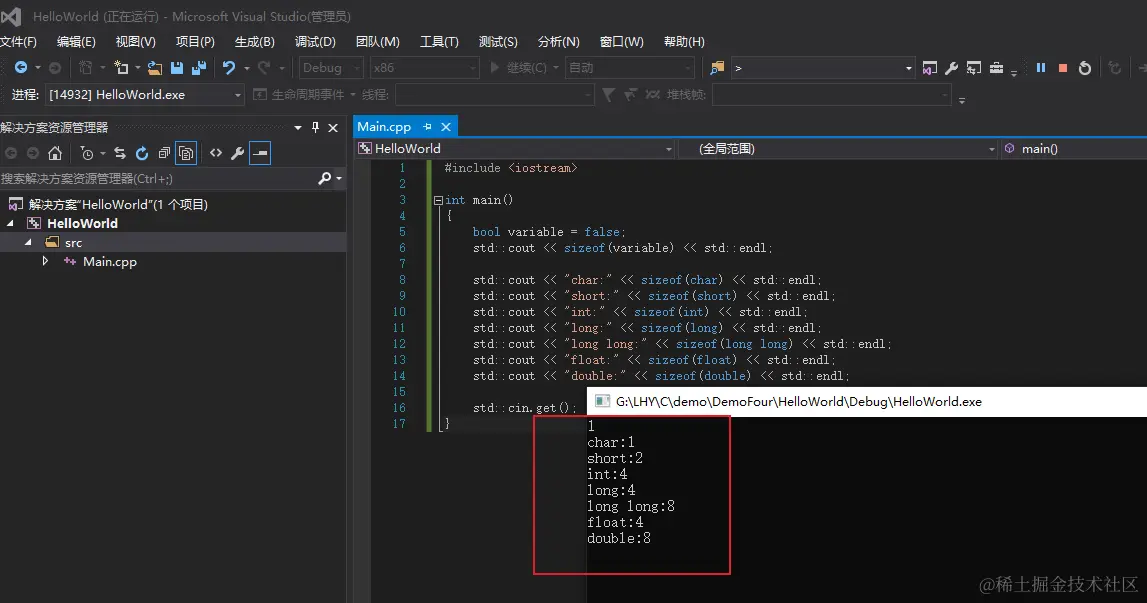Switch to the Main.cpp editor tab
The width and height of the screenshot is (1147, 603).
(384, 127)
